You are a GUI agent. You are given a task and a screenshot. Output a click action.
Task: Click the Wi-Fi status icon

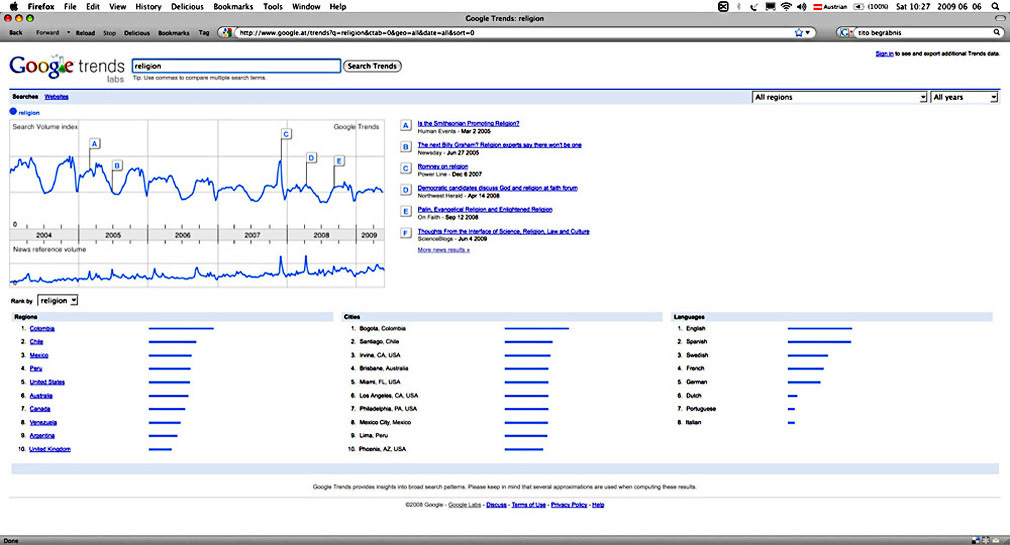coord(786,6)
